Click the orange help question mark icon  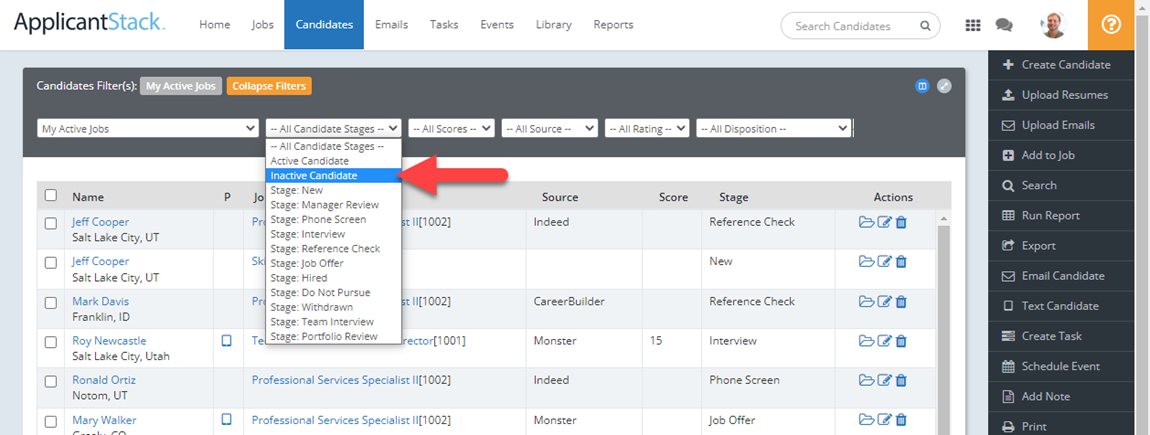[x=1110, y=25]
